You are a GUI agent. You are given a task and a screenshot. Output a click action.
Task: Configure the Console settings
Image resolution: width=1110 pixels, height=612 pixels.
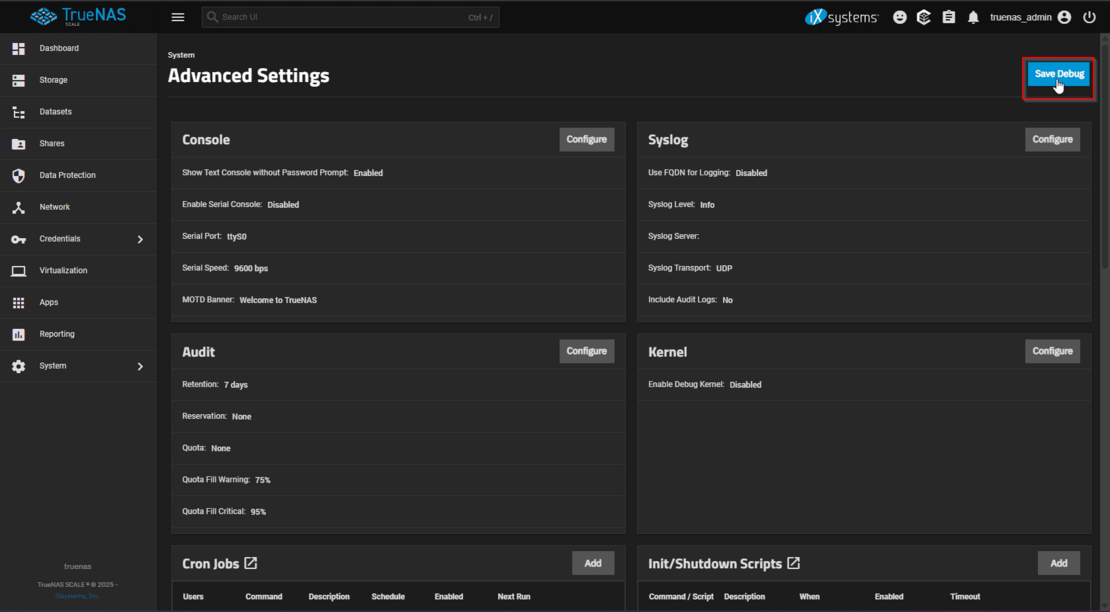click(x=586, y=139)
